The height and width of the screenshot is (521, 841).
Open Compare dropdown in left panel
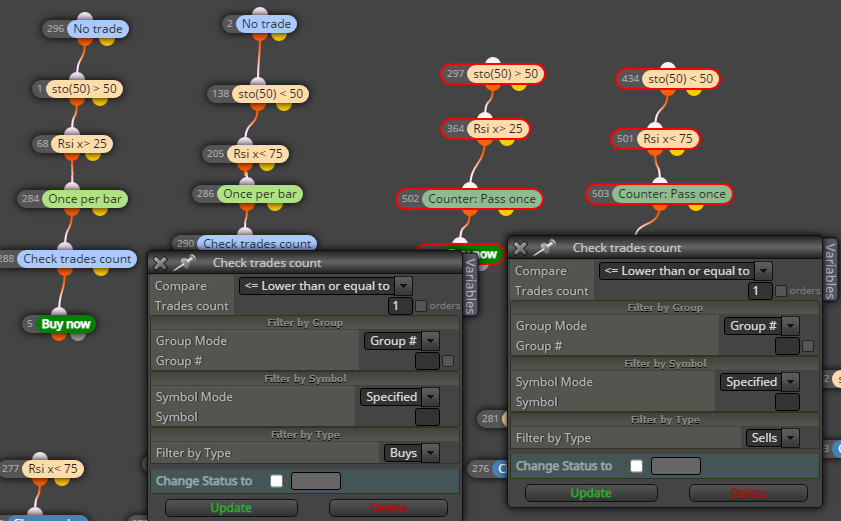(x=326, y=286)
